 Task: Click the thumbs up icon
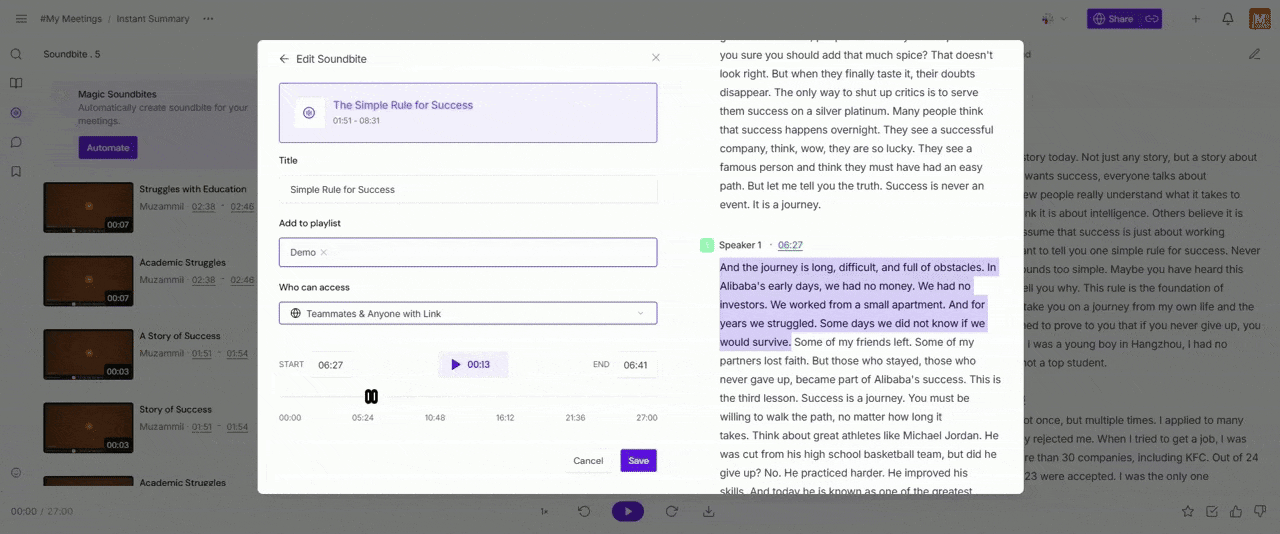[x=1236, y=511]
